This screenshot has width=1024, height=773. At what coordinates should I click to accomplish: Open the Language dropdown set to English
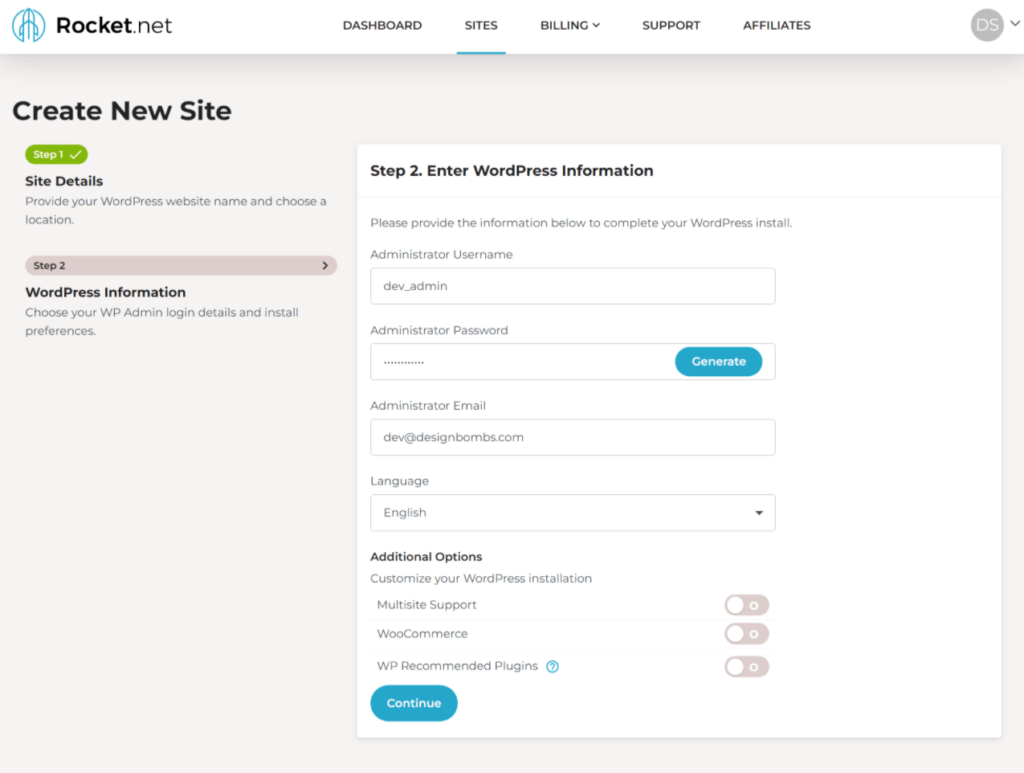coord(573,513)
